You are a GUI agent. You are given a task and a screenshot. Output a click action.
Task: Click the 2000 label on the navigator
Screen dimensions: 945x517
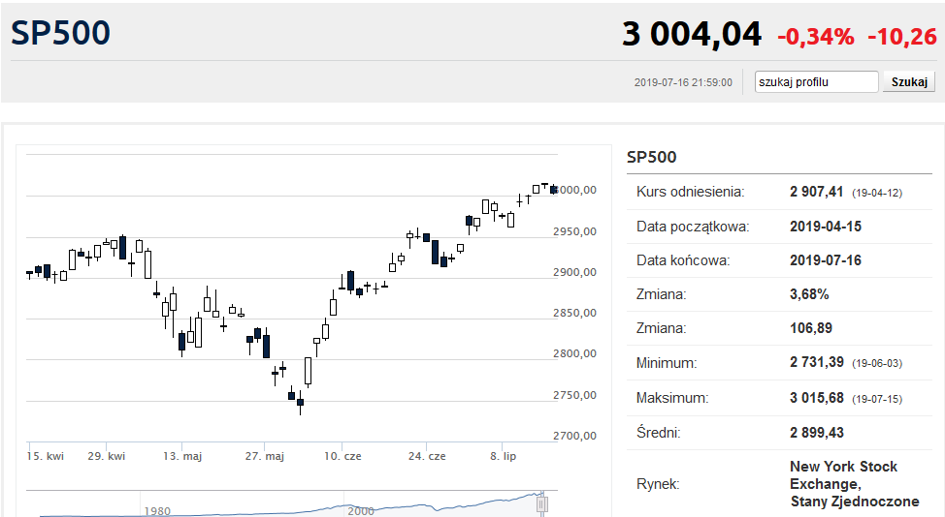click(x=360, y=511)
